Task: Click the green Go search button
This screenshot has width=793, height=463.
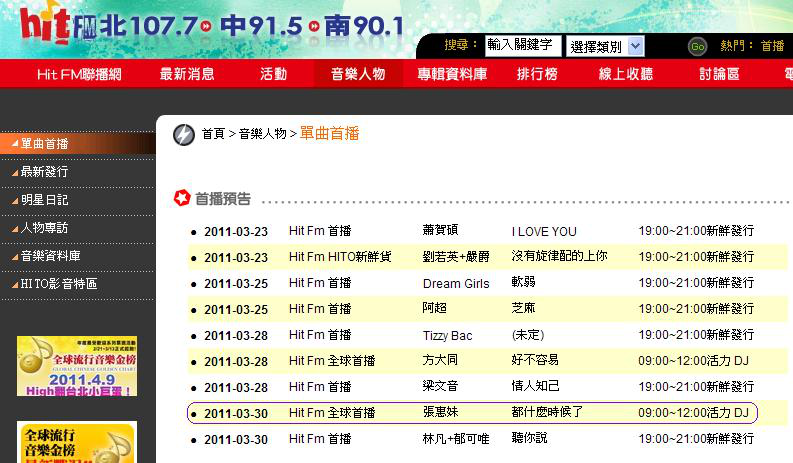Action: (697, 47)
